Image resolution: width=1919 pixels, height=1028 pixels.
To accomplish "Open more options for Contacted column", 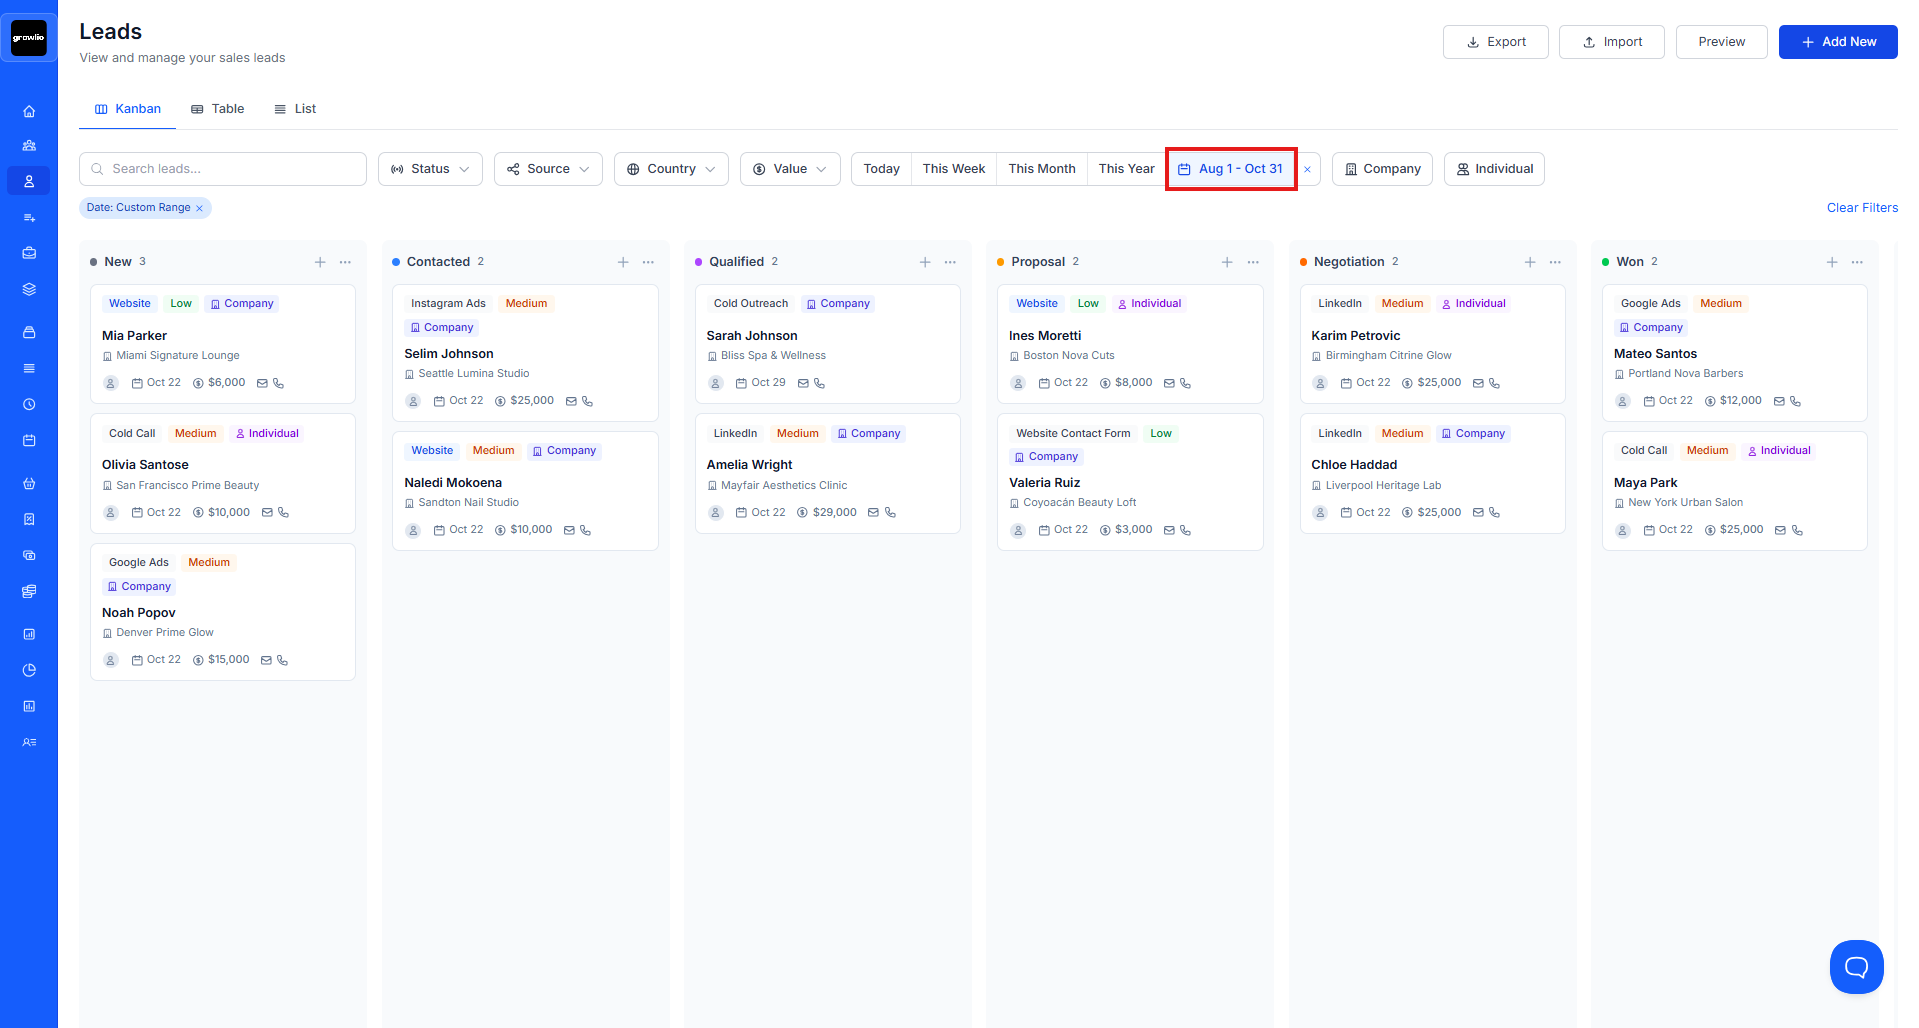I will pyautogui.click(x=648, y=262).
